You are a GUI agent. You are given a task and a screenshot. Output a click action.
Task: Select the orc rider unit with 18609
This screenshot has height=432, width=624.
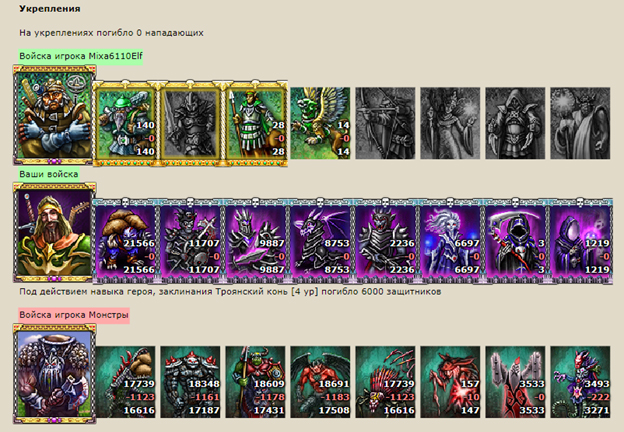pos(255,382)
